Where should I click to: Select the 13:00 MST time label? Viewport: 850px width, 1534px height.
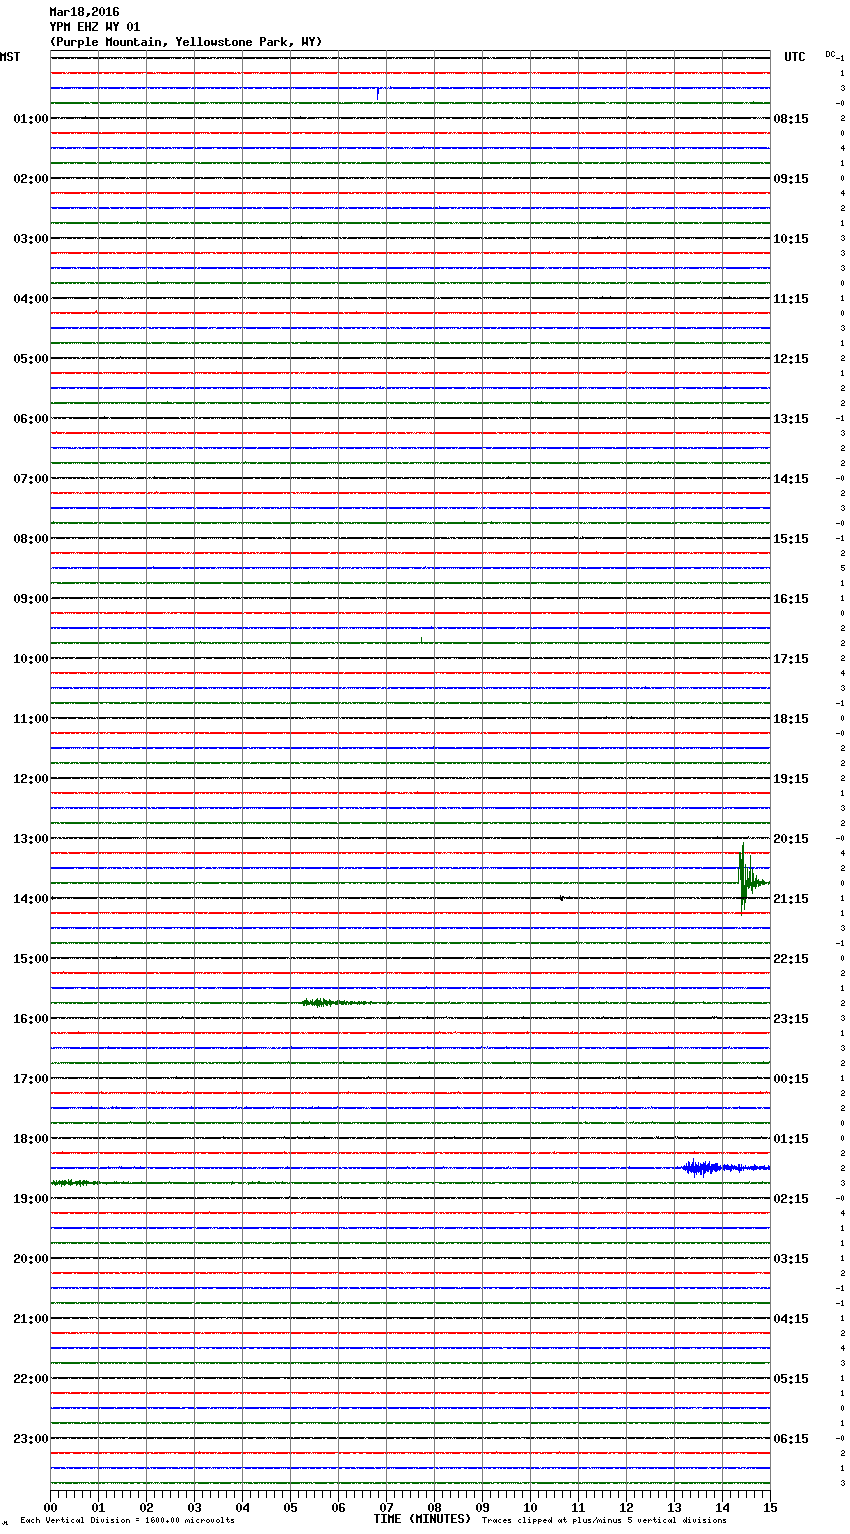tap(30, 838)
